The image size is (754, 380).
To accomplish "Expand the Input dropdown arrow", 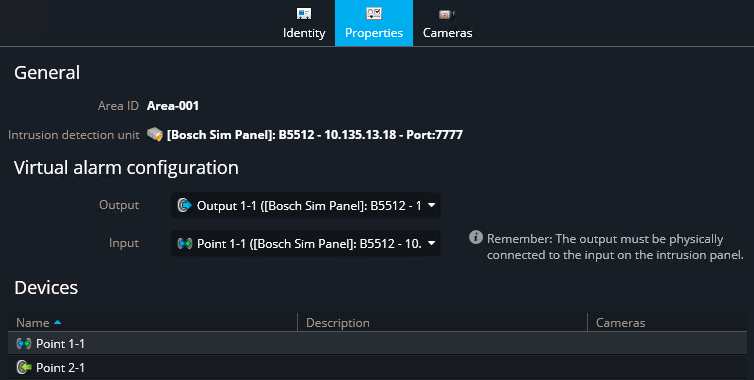I will [x=431, y=243].
